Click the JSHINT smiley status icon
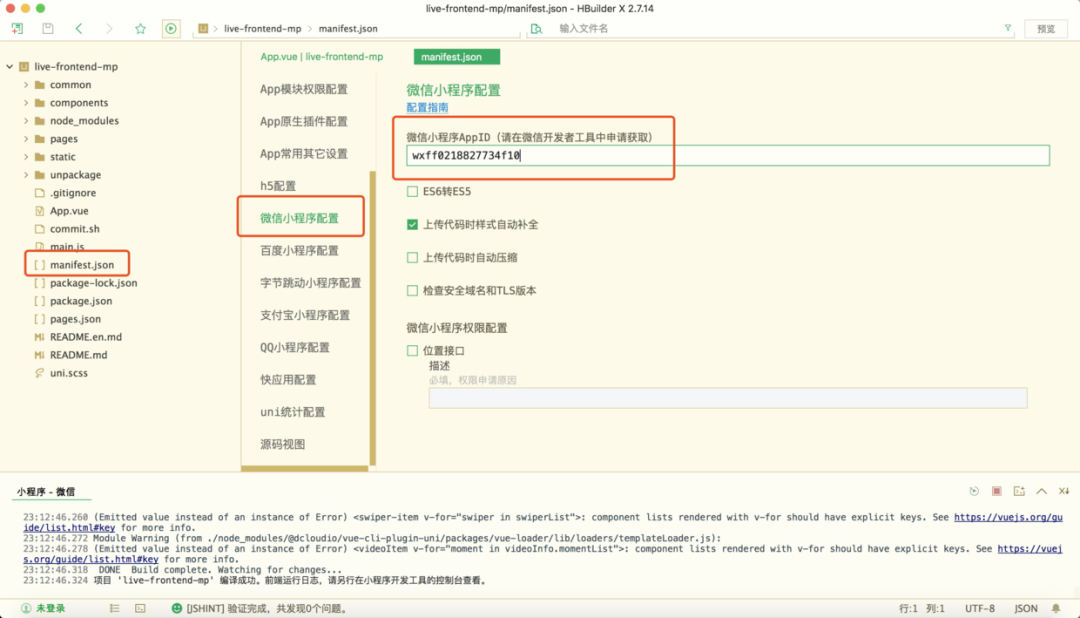This screenshot has width=1080, height=618. pyautogui.click(x=177, y=608)
